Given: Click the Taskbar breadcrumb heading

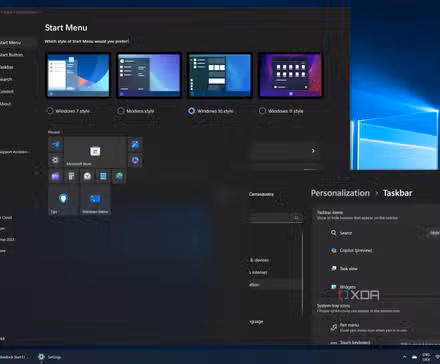Looking at the screenshot, I should 397,193.
